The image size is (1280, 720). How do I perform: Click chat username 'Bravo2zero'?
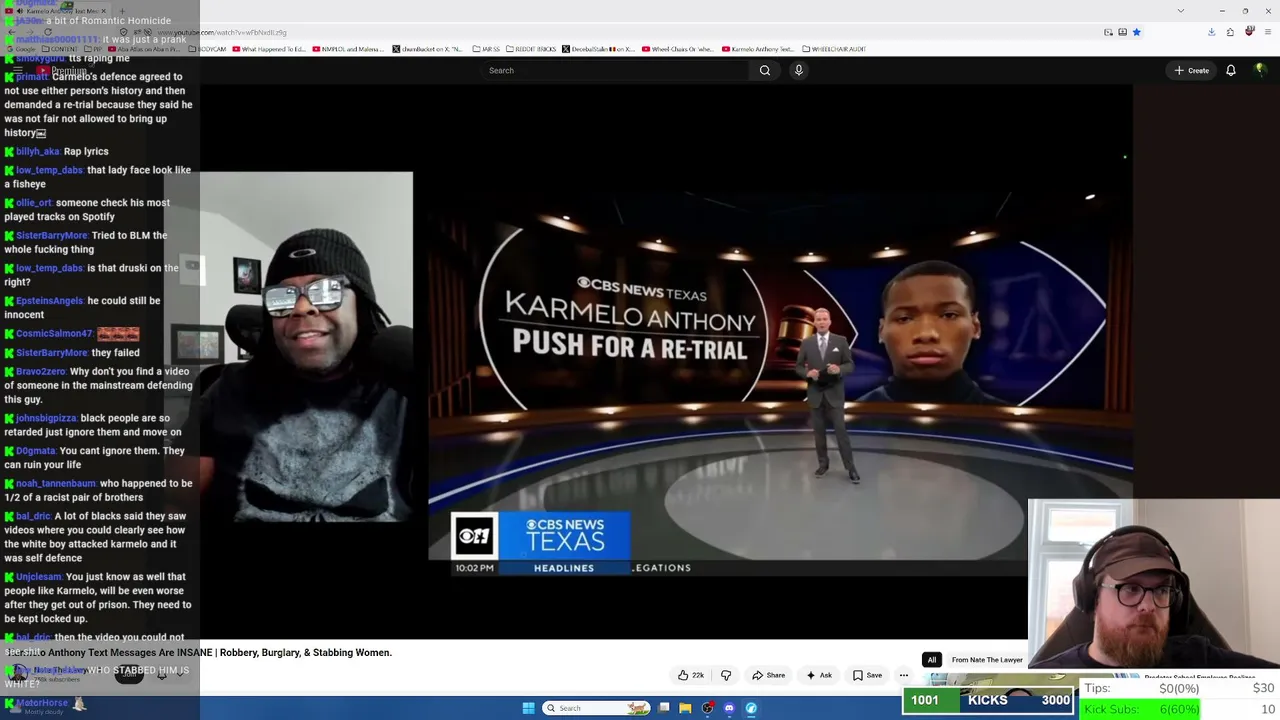coord(41,372)
